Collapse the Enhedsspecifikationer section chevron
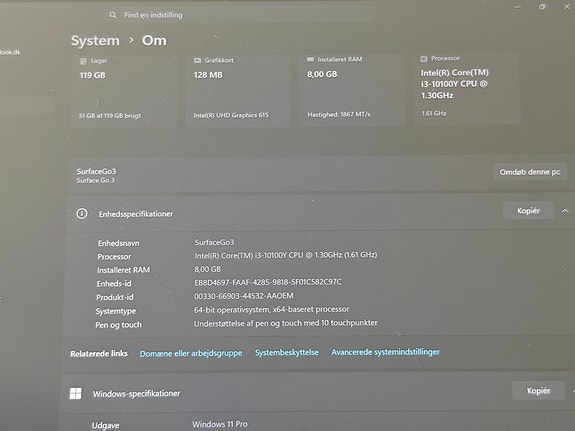Screen dimensions: 575x431 click(565, 211)
